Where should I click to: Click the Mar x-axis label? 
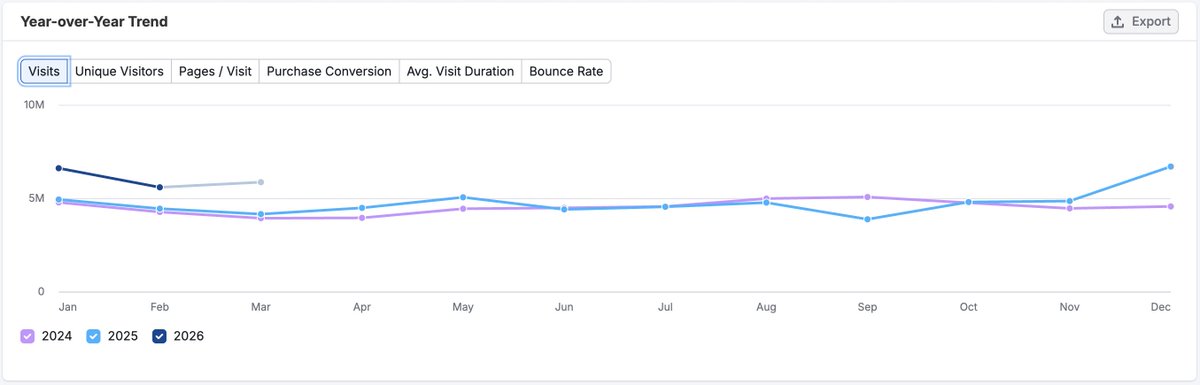click(x=261, y=307)
